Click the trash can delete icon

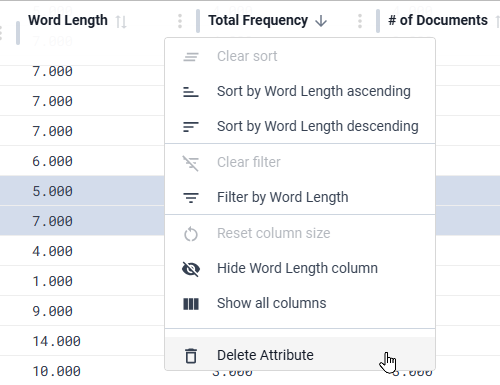pyautogui.click(x=191, y=355)
